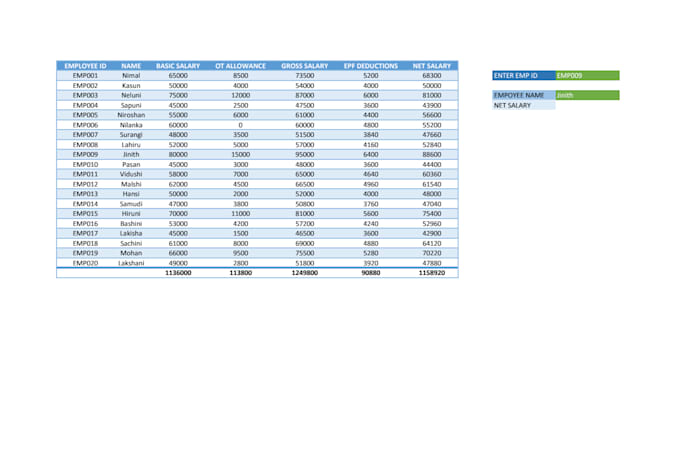
Task: Select the EPF DEDUCTIONS column header
Action: pyautogui.click(x=371, y=66)
